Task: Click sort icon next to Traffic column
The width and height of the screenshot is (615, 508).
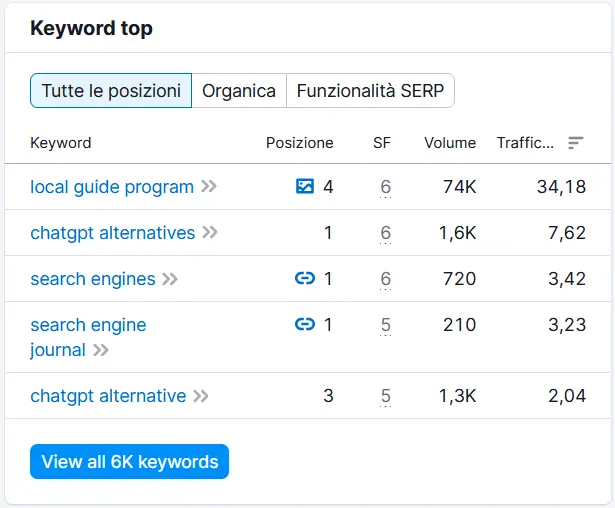Action: point(575,143)
